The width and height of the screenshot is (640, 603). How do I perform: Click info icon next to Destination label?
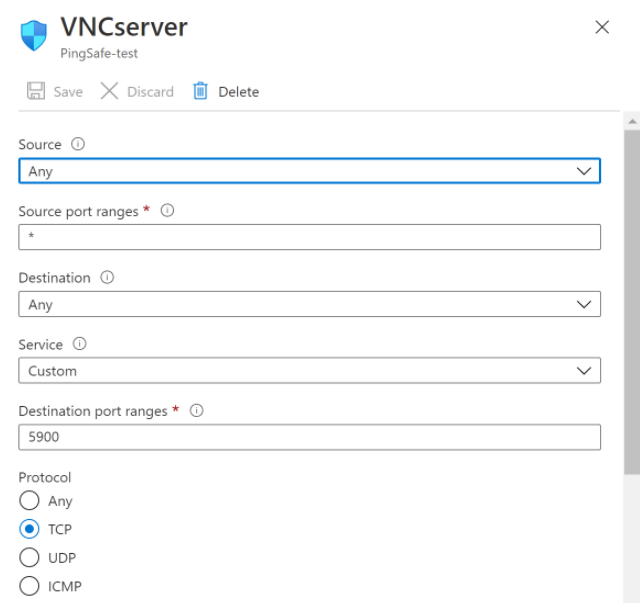point(108,277)
